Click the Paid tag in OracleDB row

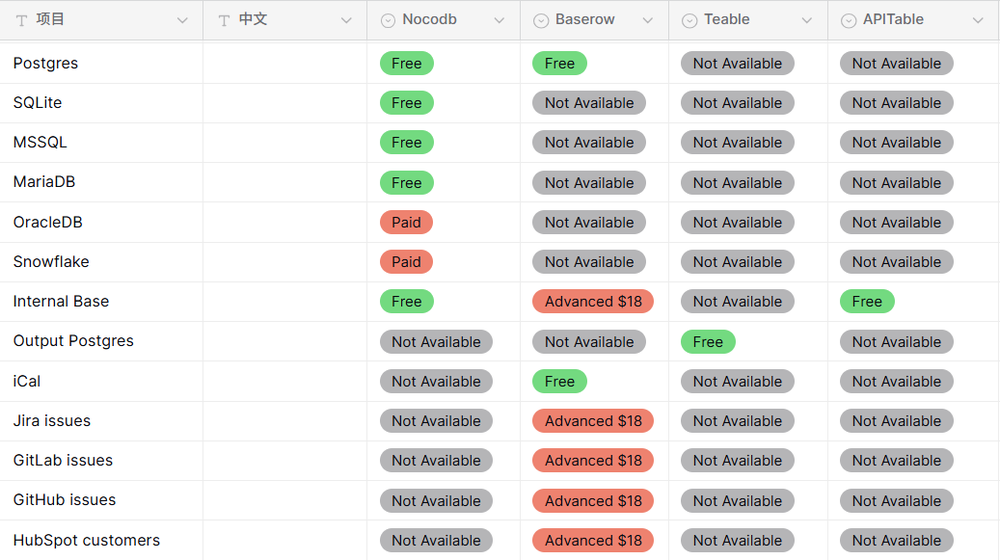(406, 222)
